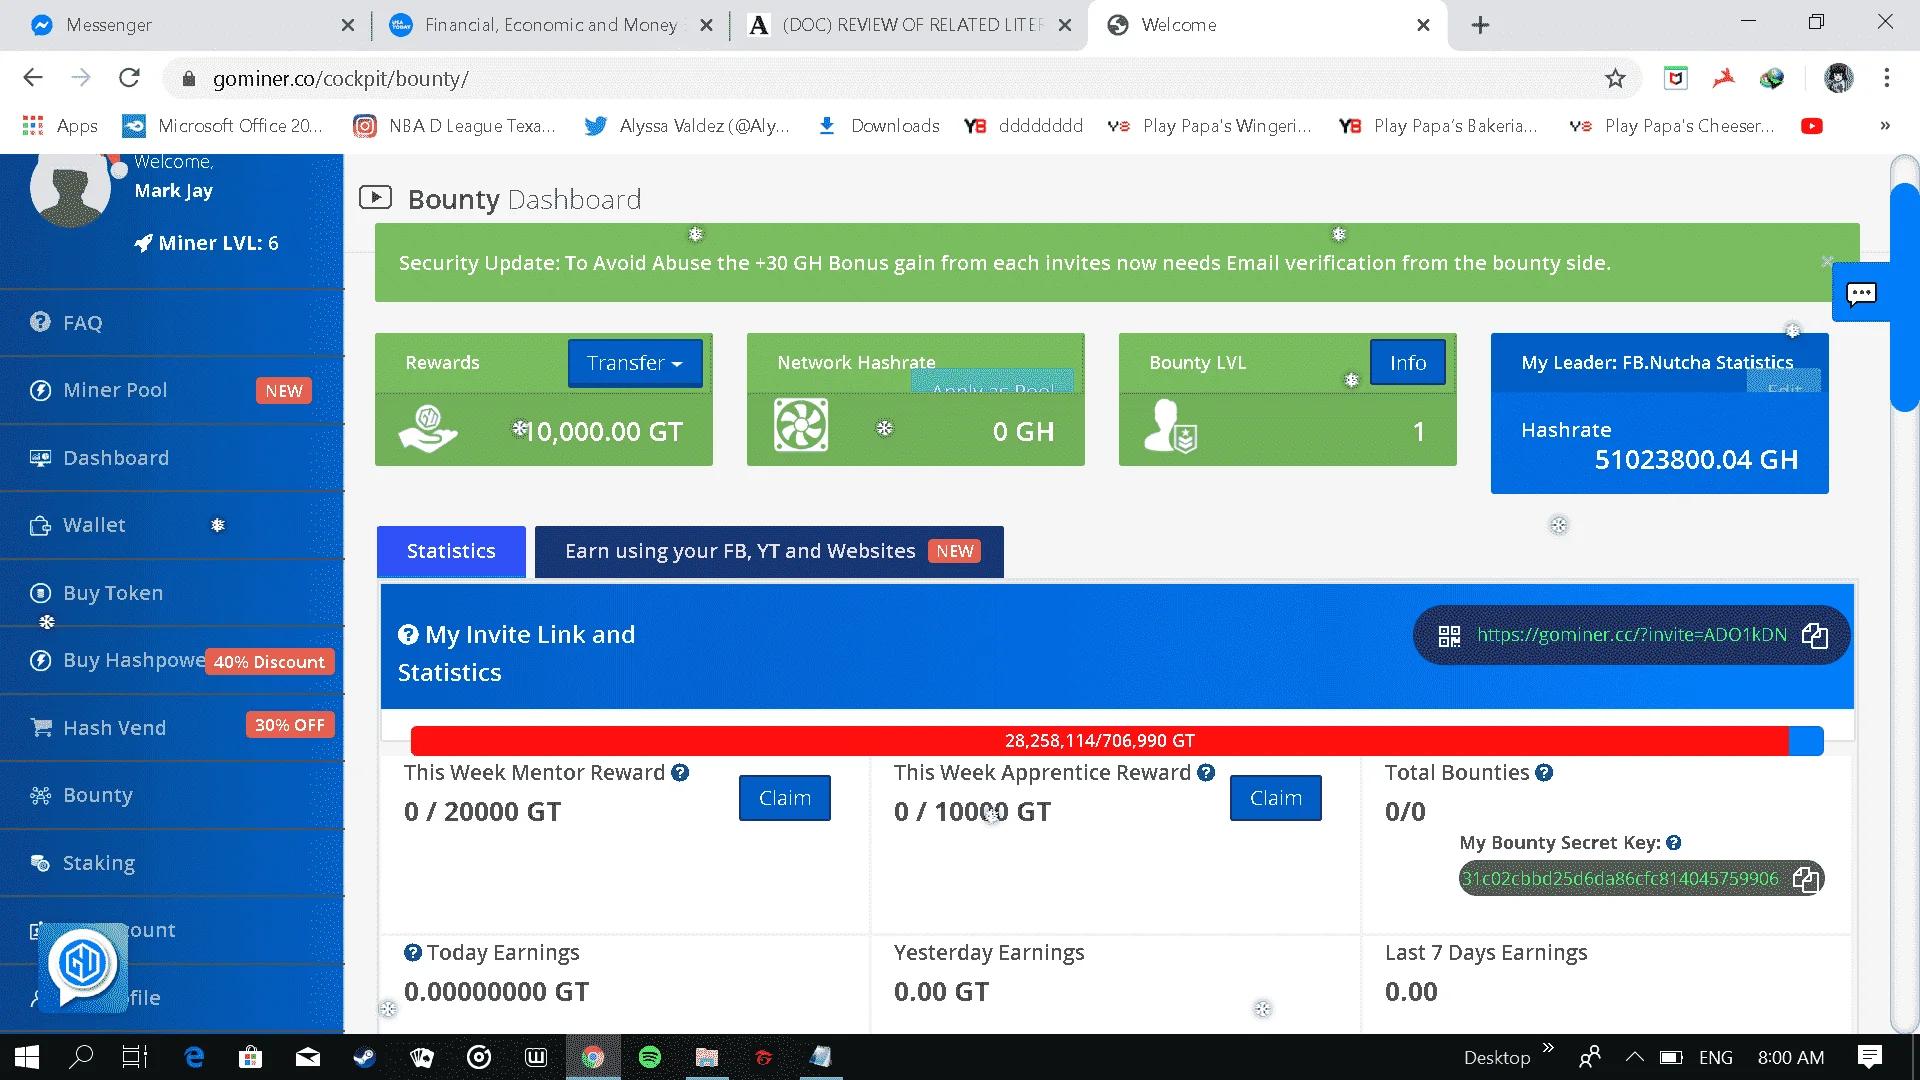Click the Miner LVL: 6 label
1920x1080 pixels.
[207, 243]
